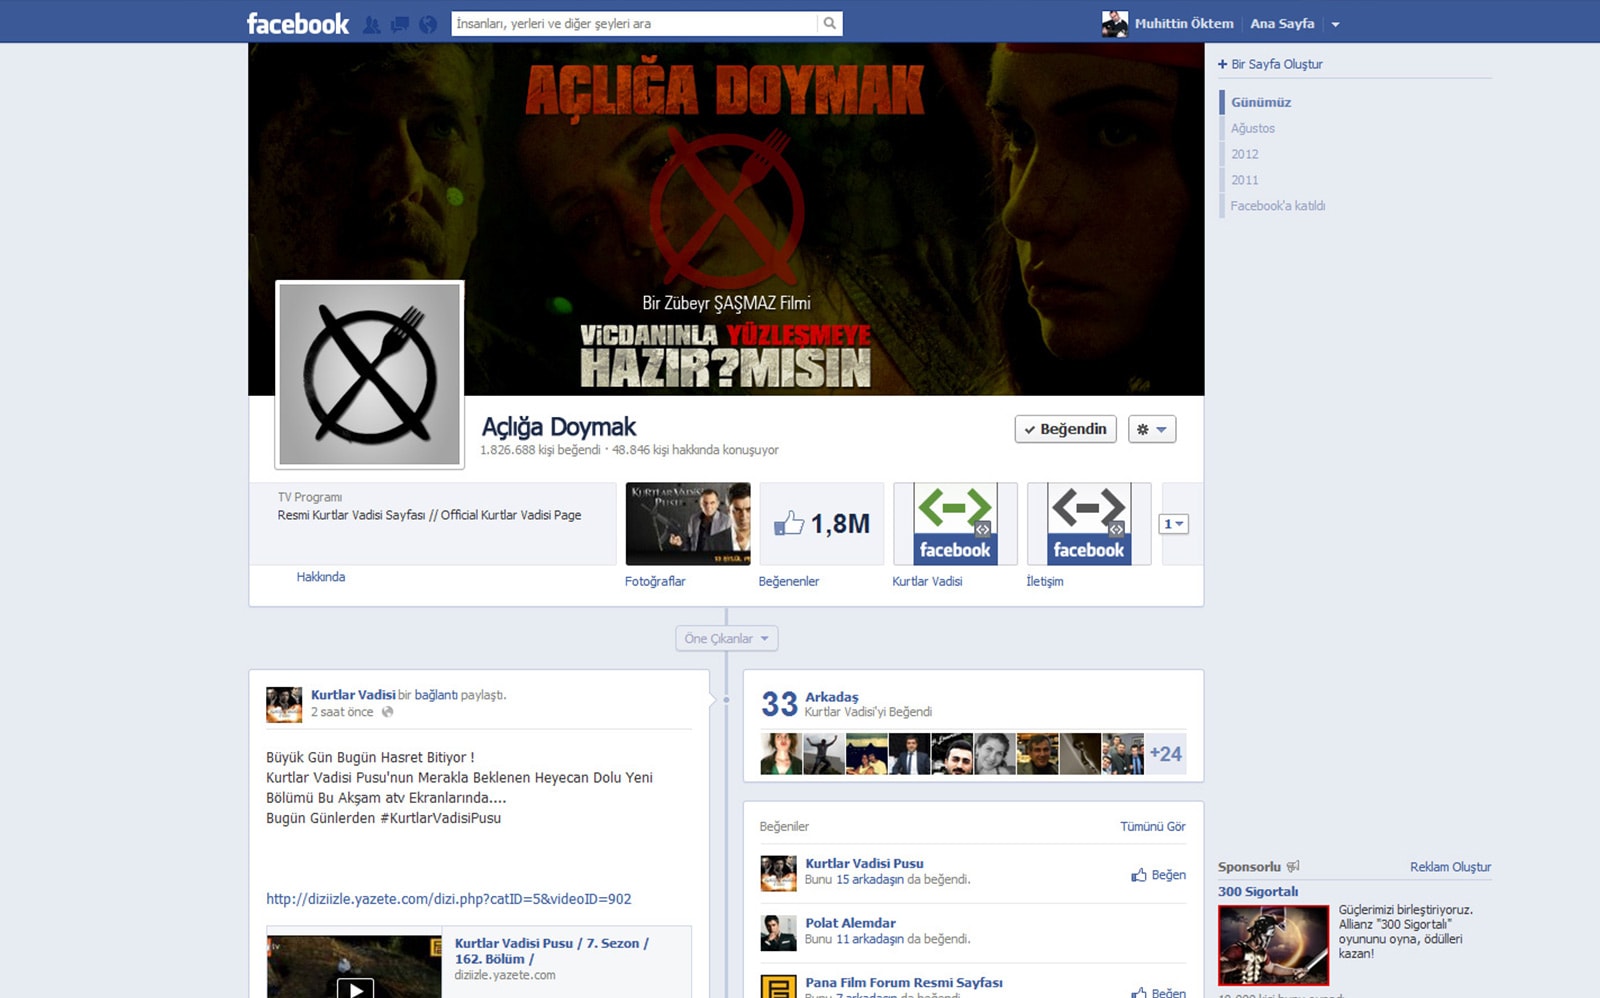This screenshot has width=1600, height=998.
Task: Open the diziizle.yazete.com link
Action: (448, 899)
